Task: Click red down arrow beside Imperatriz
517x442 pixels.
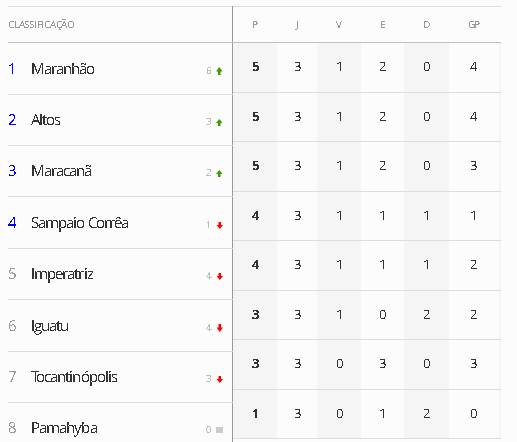Action: point(220,276)
